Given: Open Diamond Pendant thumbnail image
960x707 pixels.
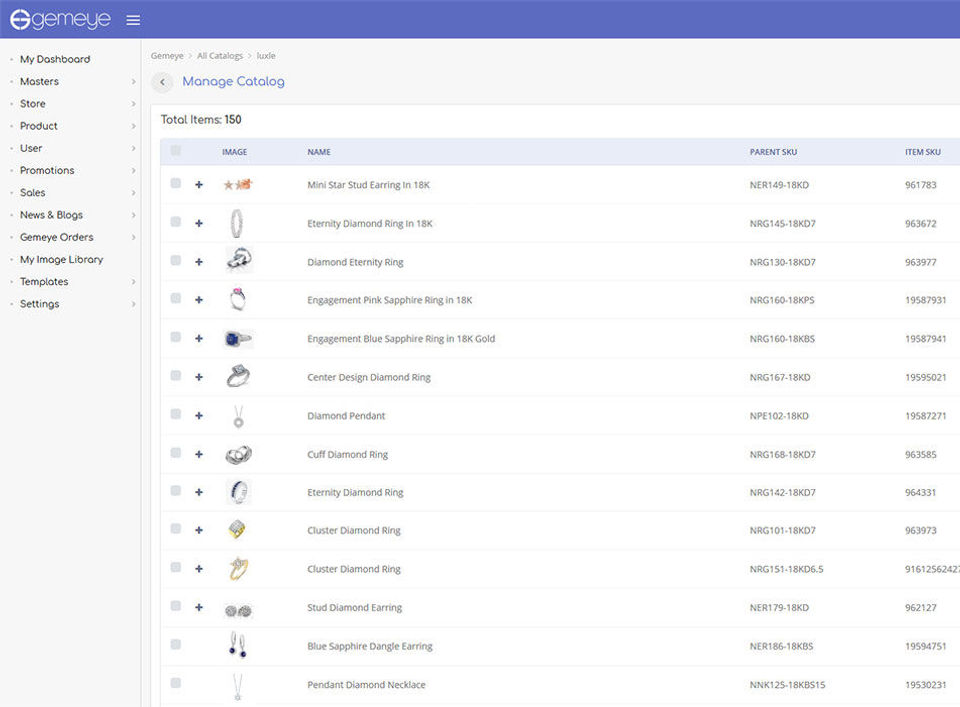Looking at the screenshot, I should coord(238,416).
